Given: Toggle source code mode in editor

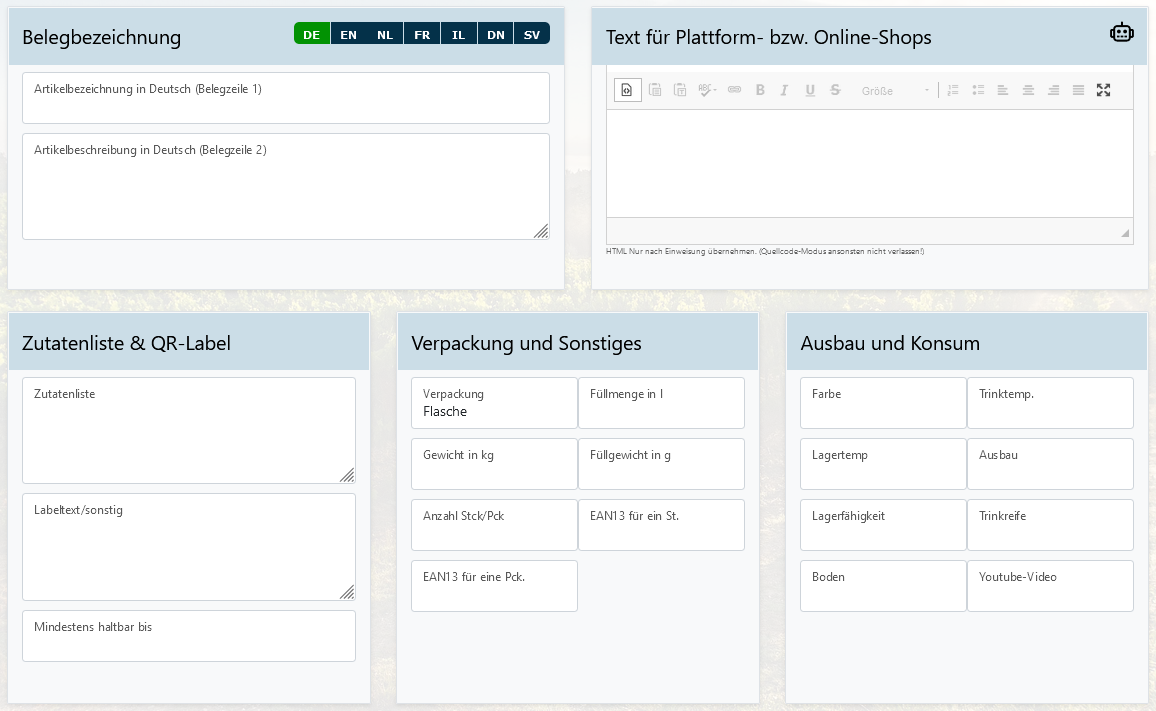Looking at the screenshot, I should click(627, 90).
